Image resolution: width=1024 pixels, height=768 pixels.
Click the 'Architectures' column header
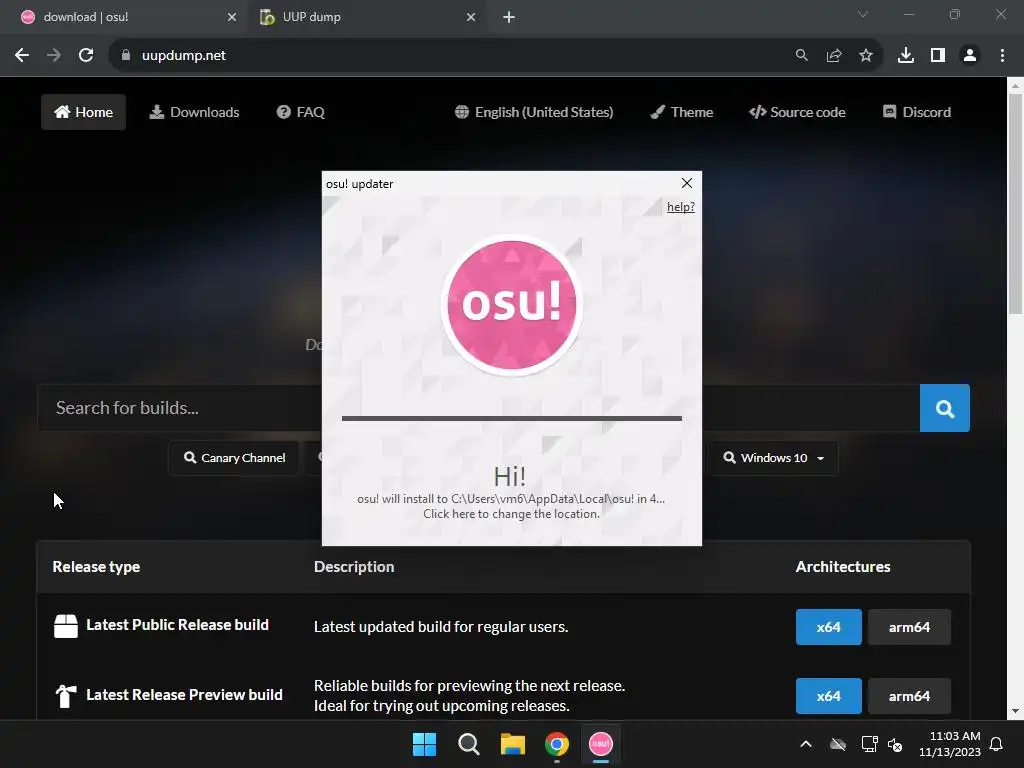pos(842,567)
